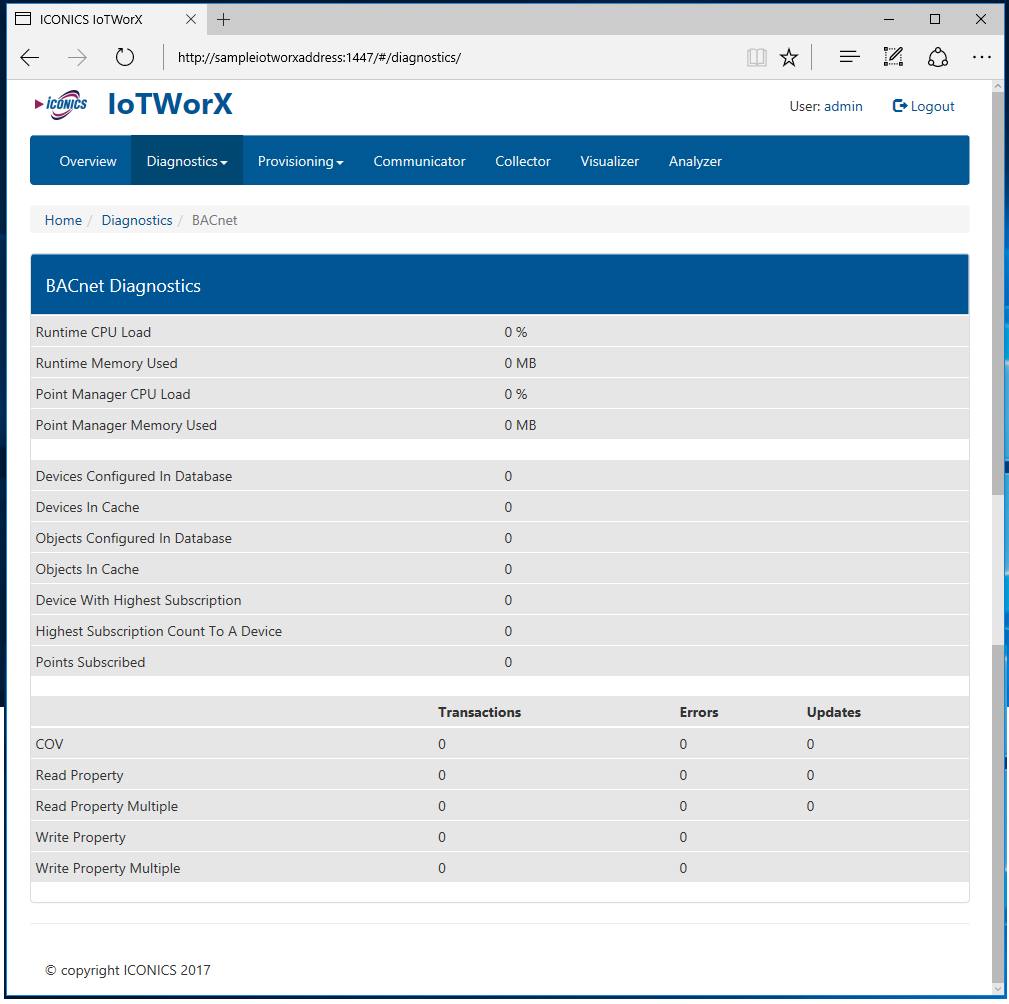Open the Overview nav item
The image size is (1009, 1004).
coord(88,161)
